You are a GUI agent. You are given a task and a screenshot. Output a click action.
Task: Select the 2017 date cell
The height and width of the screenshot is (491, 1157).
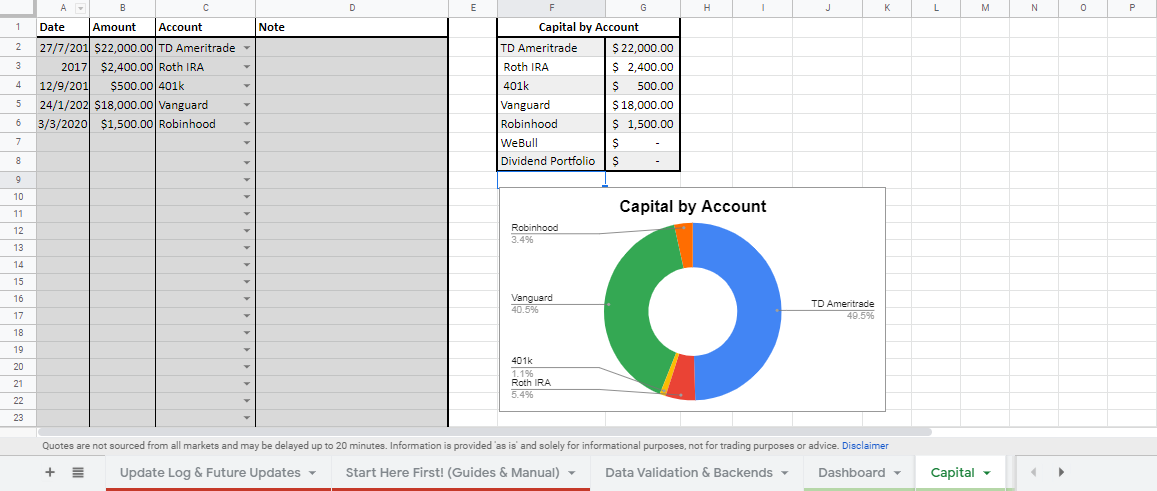click(63, 67)
